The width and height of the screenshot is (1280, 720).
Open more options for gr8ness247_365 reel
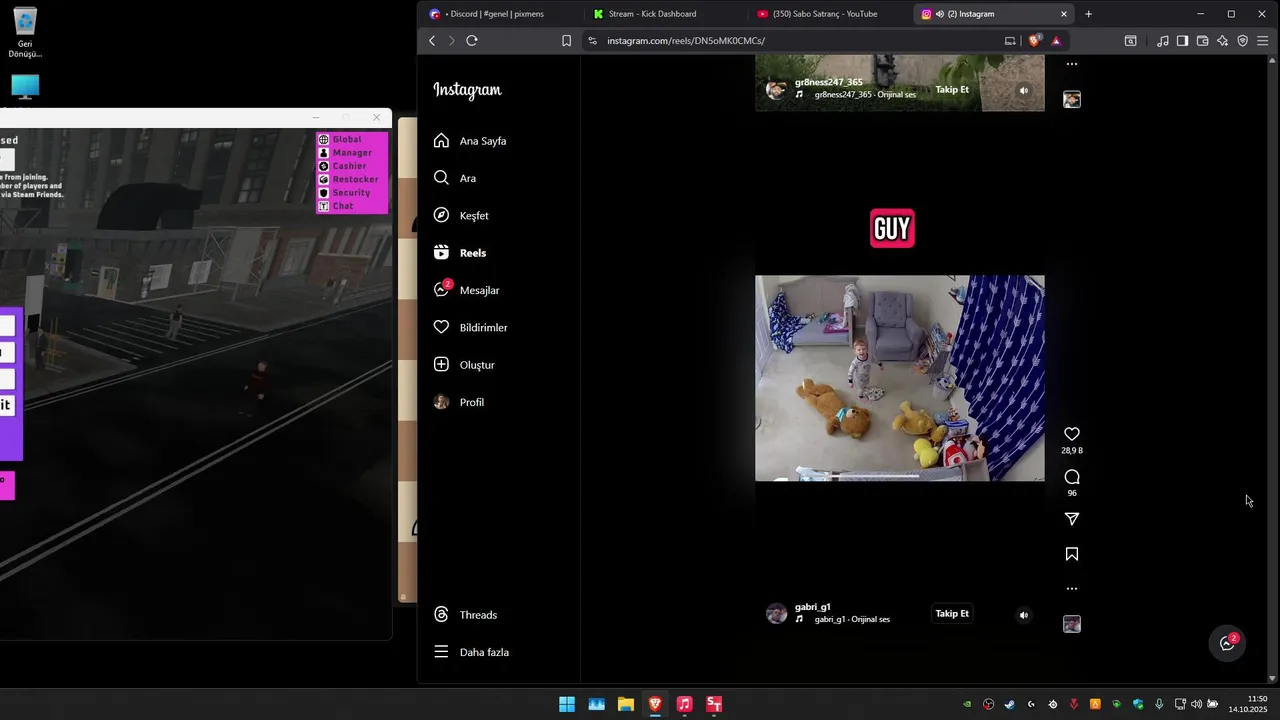[x=1072, y=64]
